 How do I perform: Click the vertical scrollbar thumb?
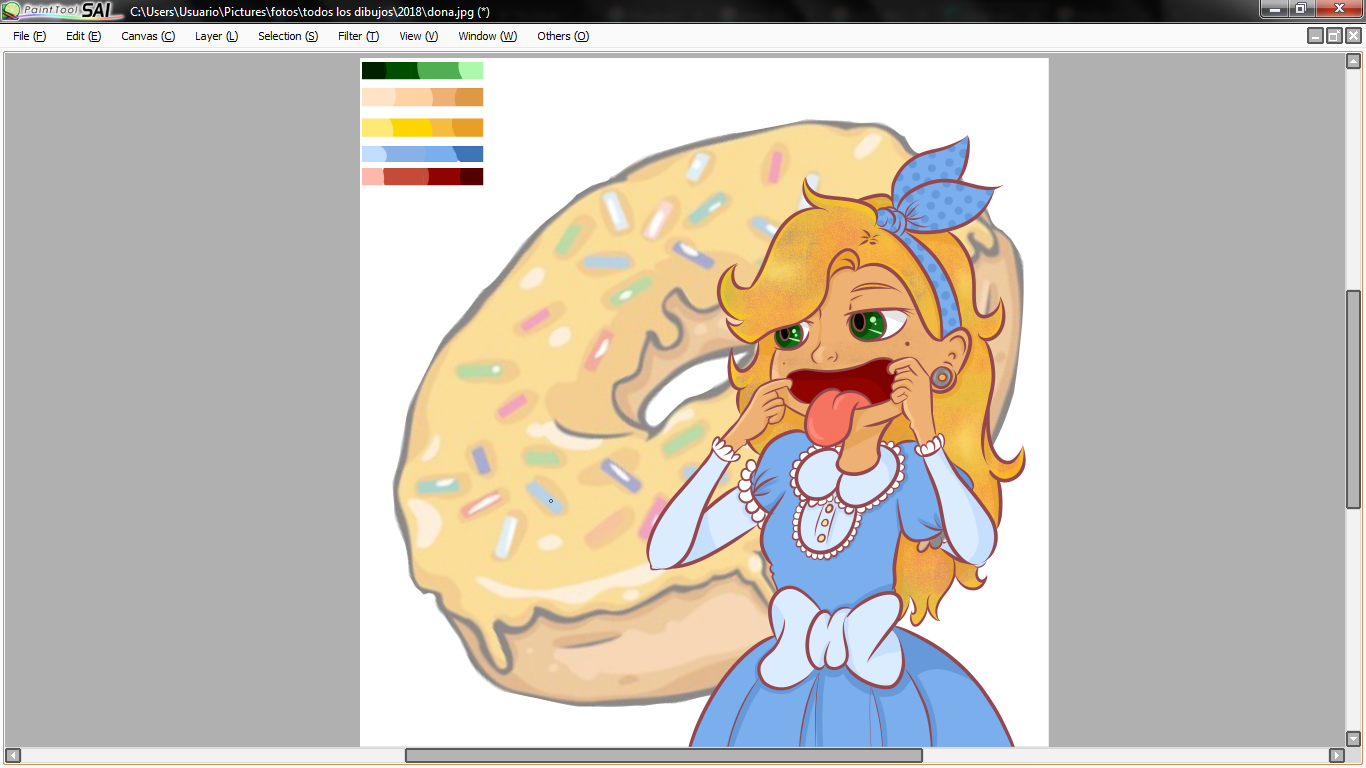pos(1353,400)
